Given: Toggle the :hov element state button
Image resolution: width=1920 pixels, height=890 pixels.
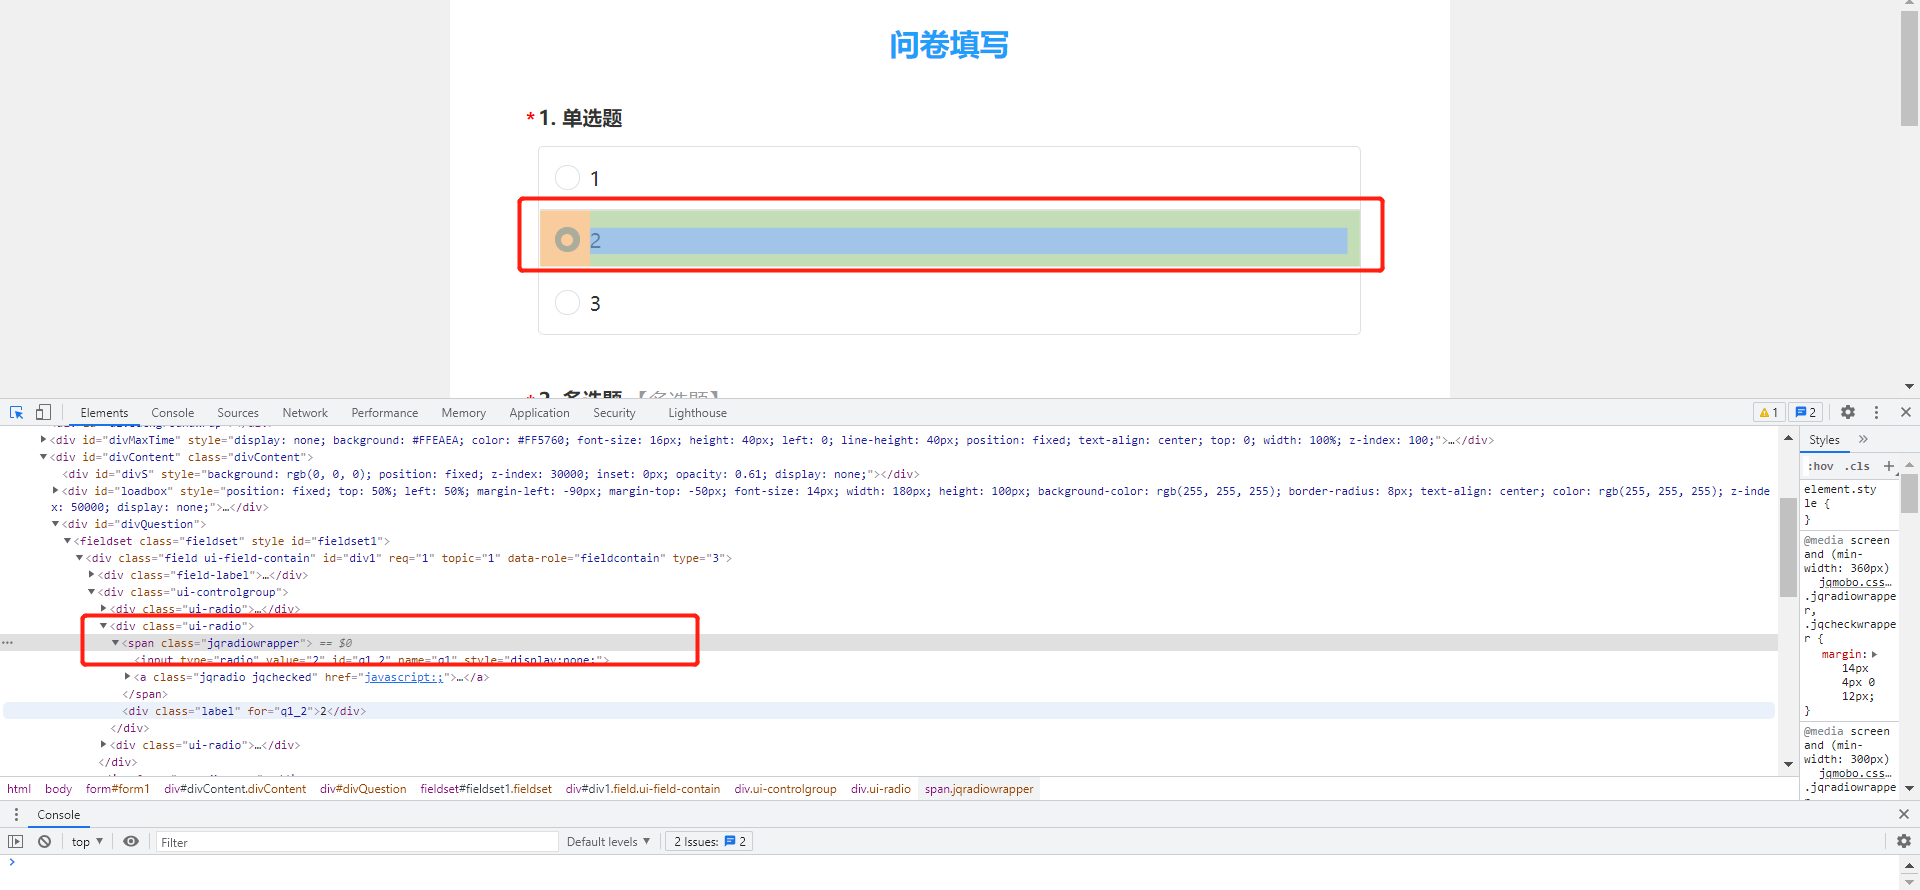Looking at the screenshot, I should pos(1820,466).
